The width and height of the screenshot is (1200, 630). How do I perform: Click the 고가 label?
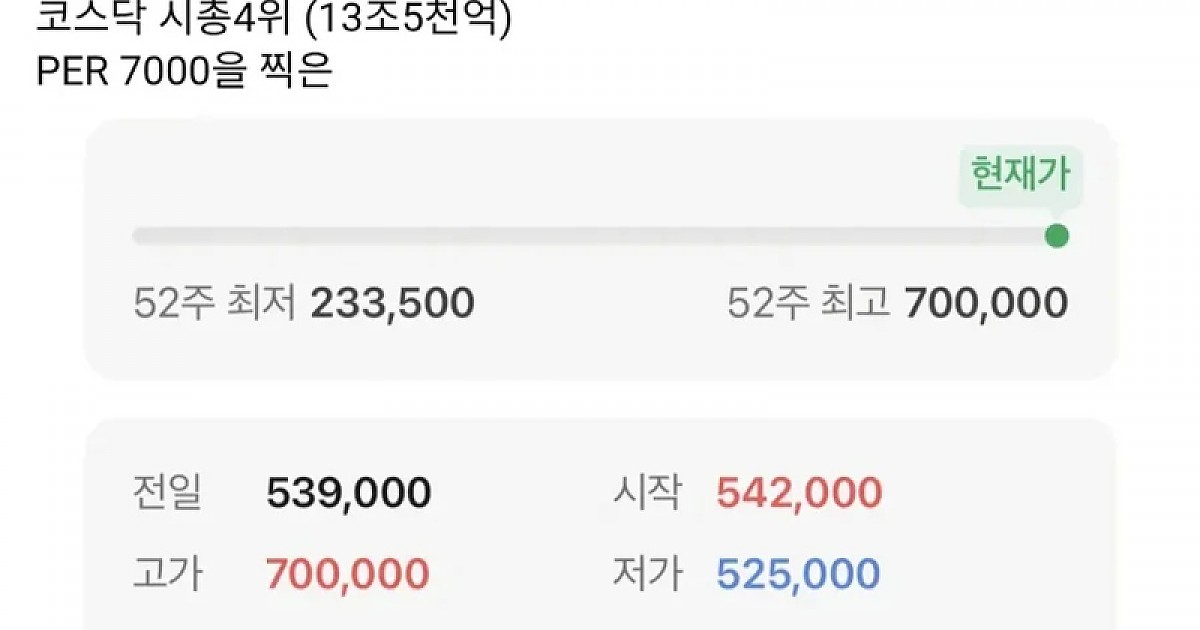tap(167, 574)
